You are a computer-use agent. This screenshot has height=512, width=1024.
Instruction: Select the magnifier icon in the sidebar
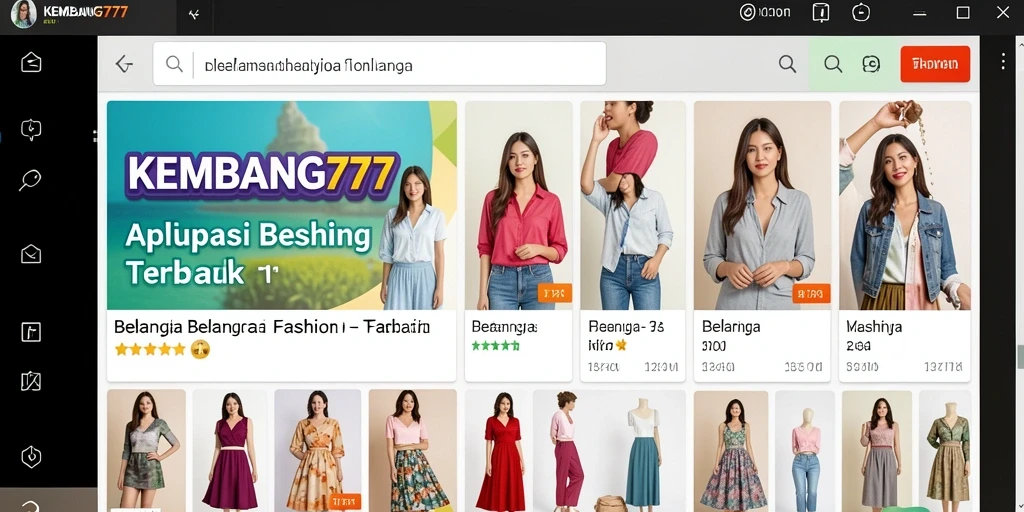tap(30, 180)
